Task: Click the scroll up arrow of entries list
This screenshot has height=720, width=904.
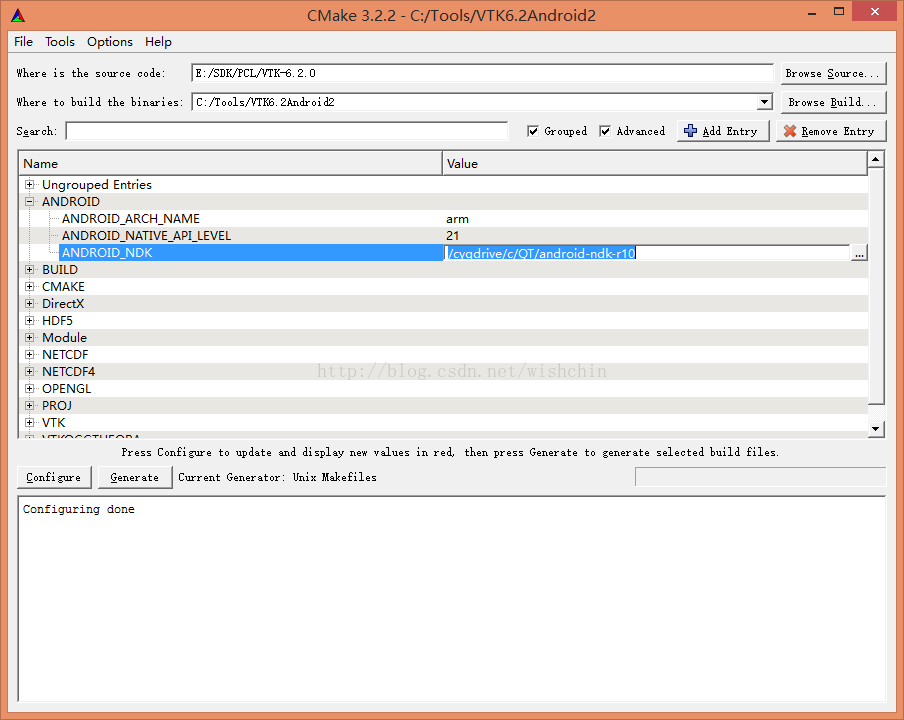Action: (x=876, y=159)
